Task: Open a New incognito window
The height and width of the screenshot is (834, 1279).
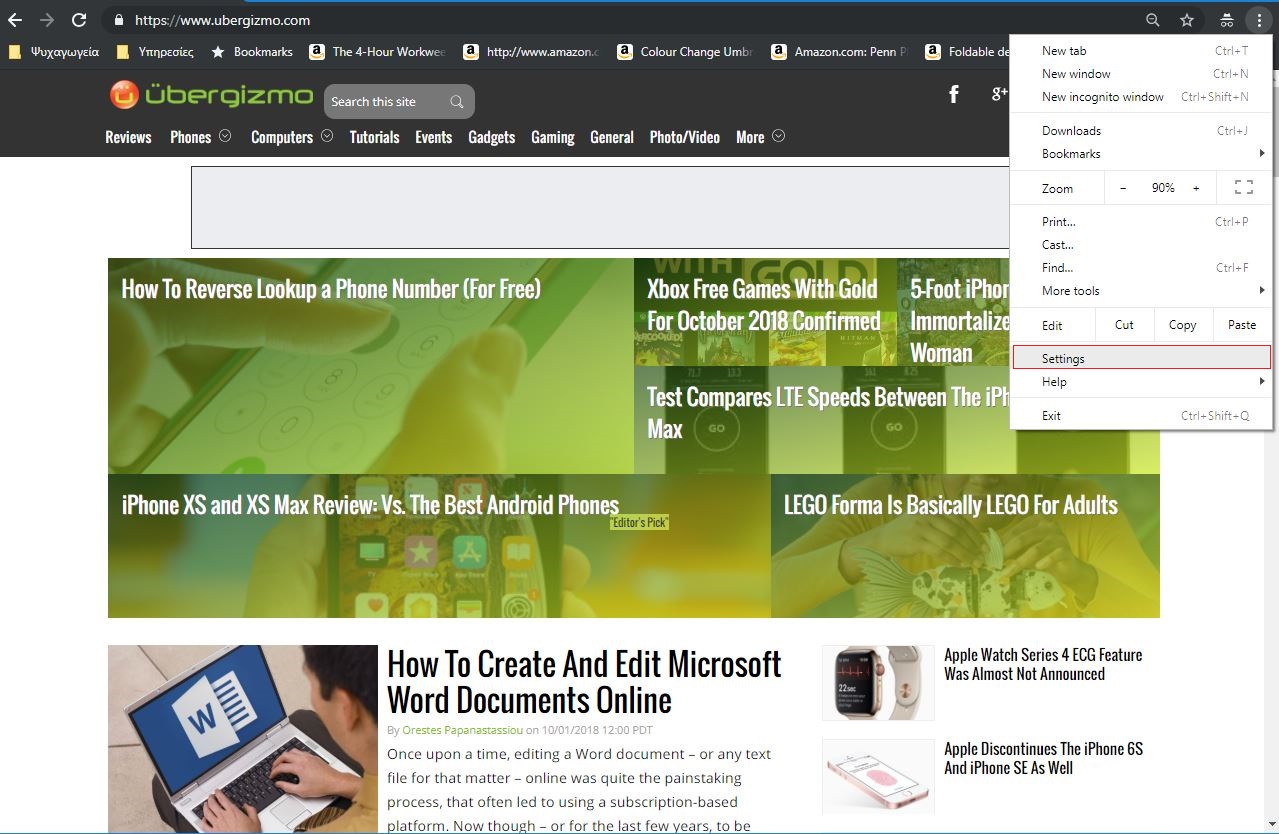Action: pos(1141,97)
